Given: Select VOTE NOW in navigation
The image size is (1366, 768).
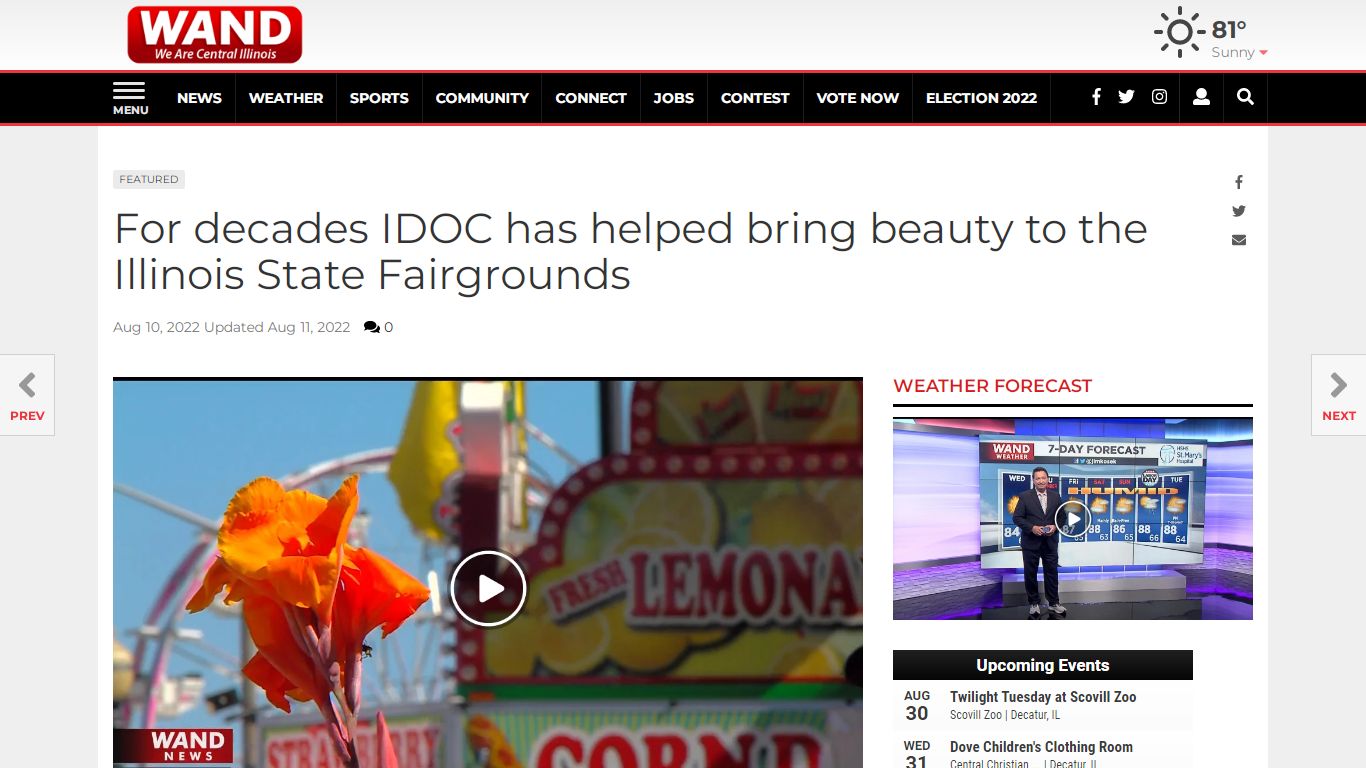Looking at the screenshot, I should [x=857, y=98].
